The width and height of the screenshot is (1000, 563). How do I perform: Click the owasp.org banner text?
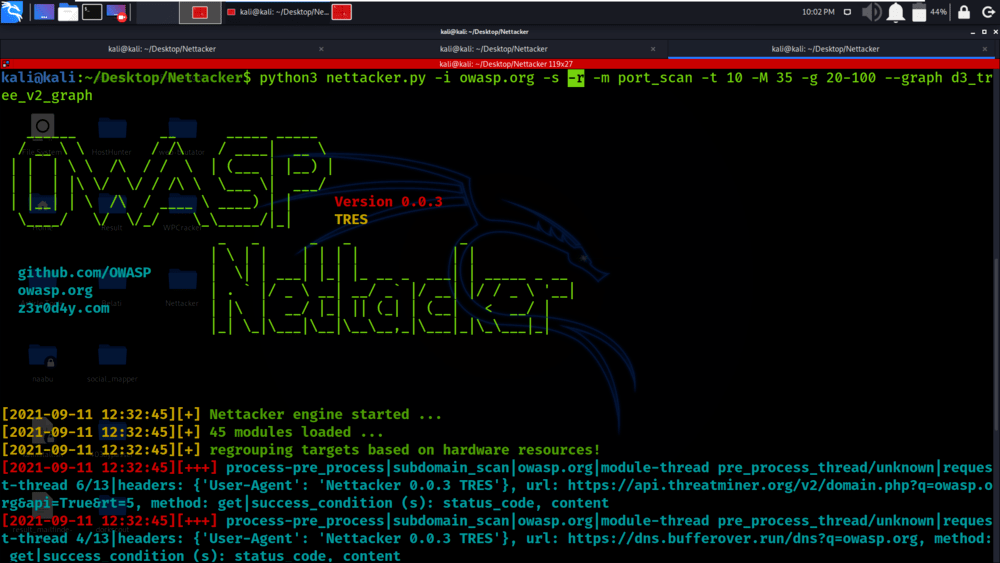click(x=55, y=291)
